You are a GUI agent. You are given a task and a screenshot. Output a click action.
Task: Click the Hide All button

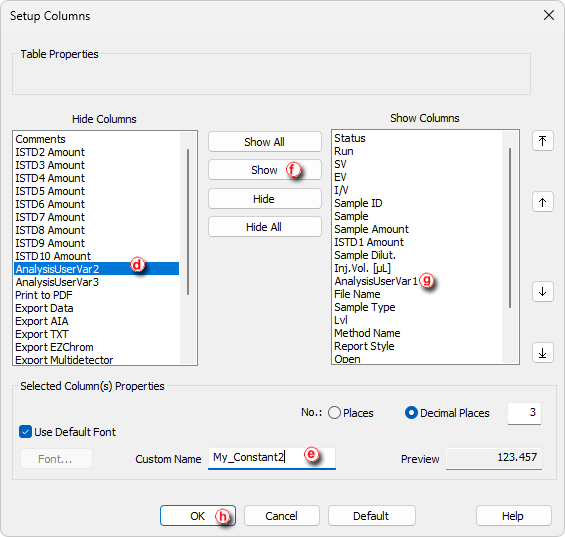[x=265, y=227]
